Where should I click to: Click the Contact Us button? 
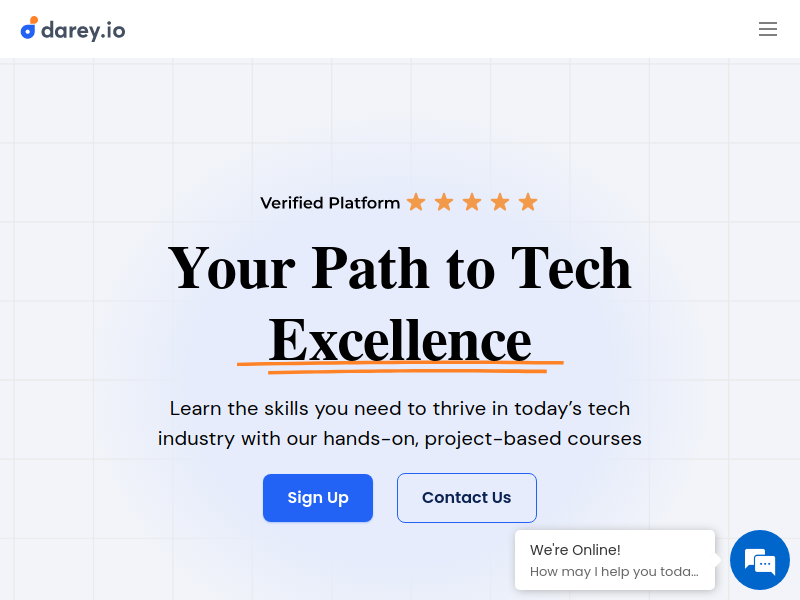[x=467, y=498]
